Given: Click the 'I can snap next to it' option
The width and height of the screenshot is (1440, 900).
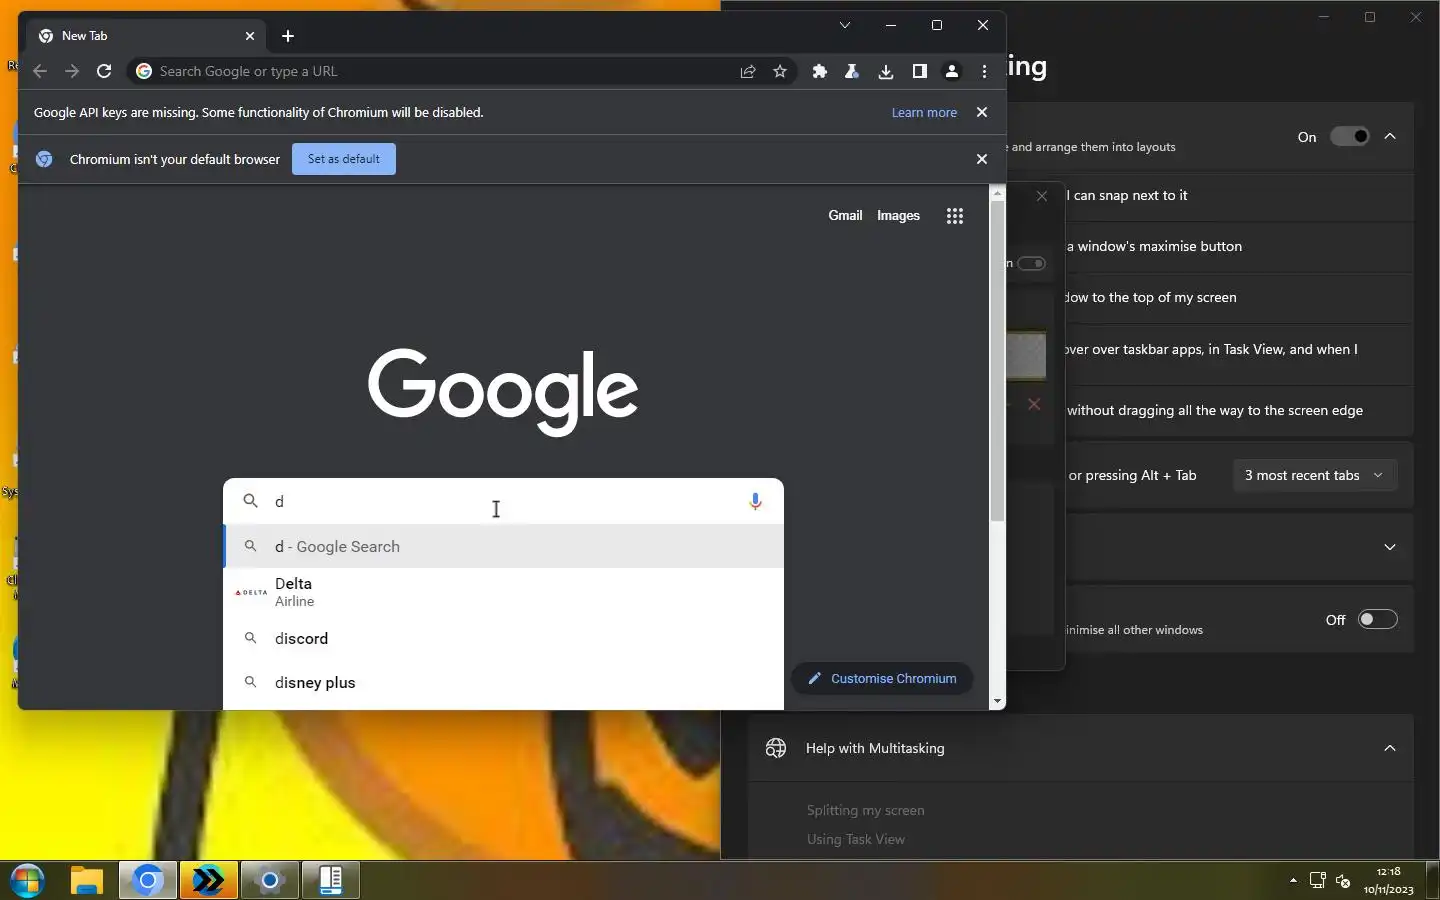Looking at the screenshot, I should pyautogui.click(x=1127, y=196).
